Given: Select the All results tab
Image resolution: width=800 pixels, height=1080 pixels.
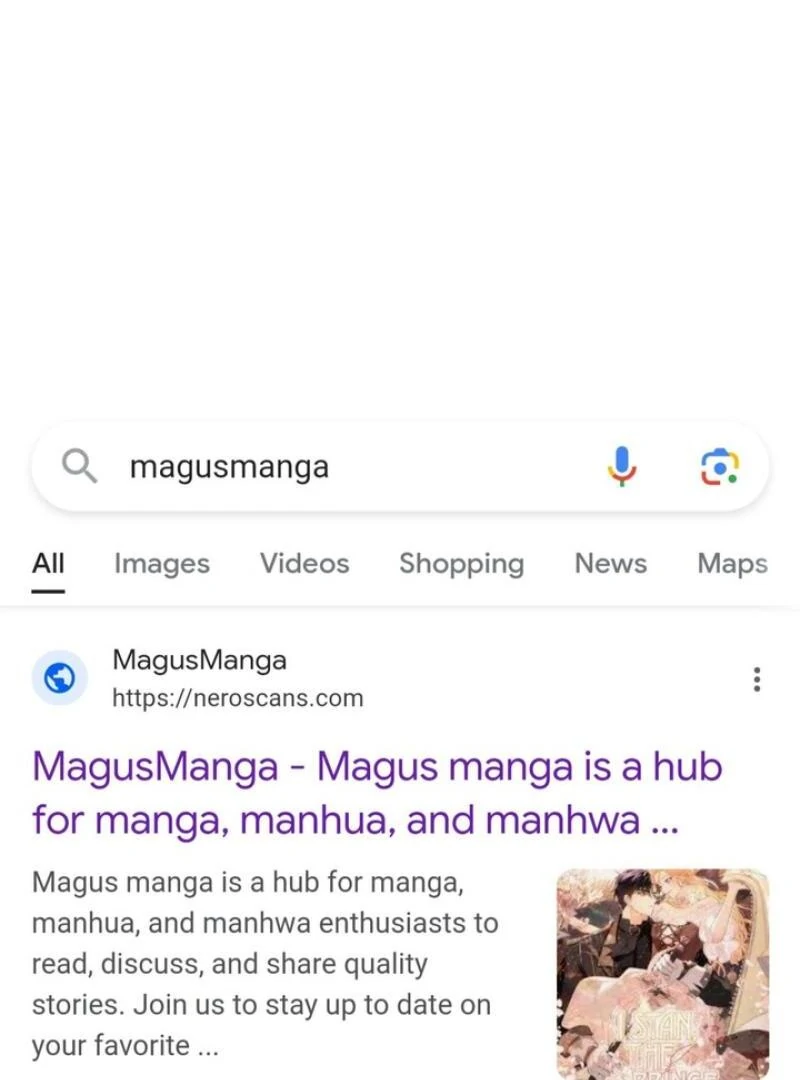Looking at the screenshot, I should point(48,563).
